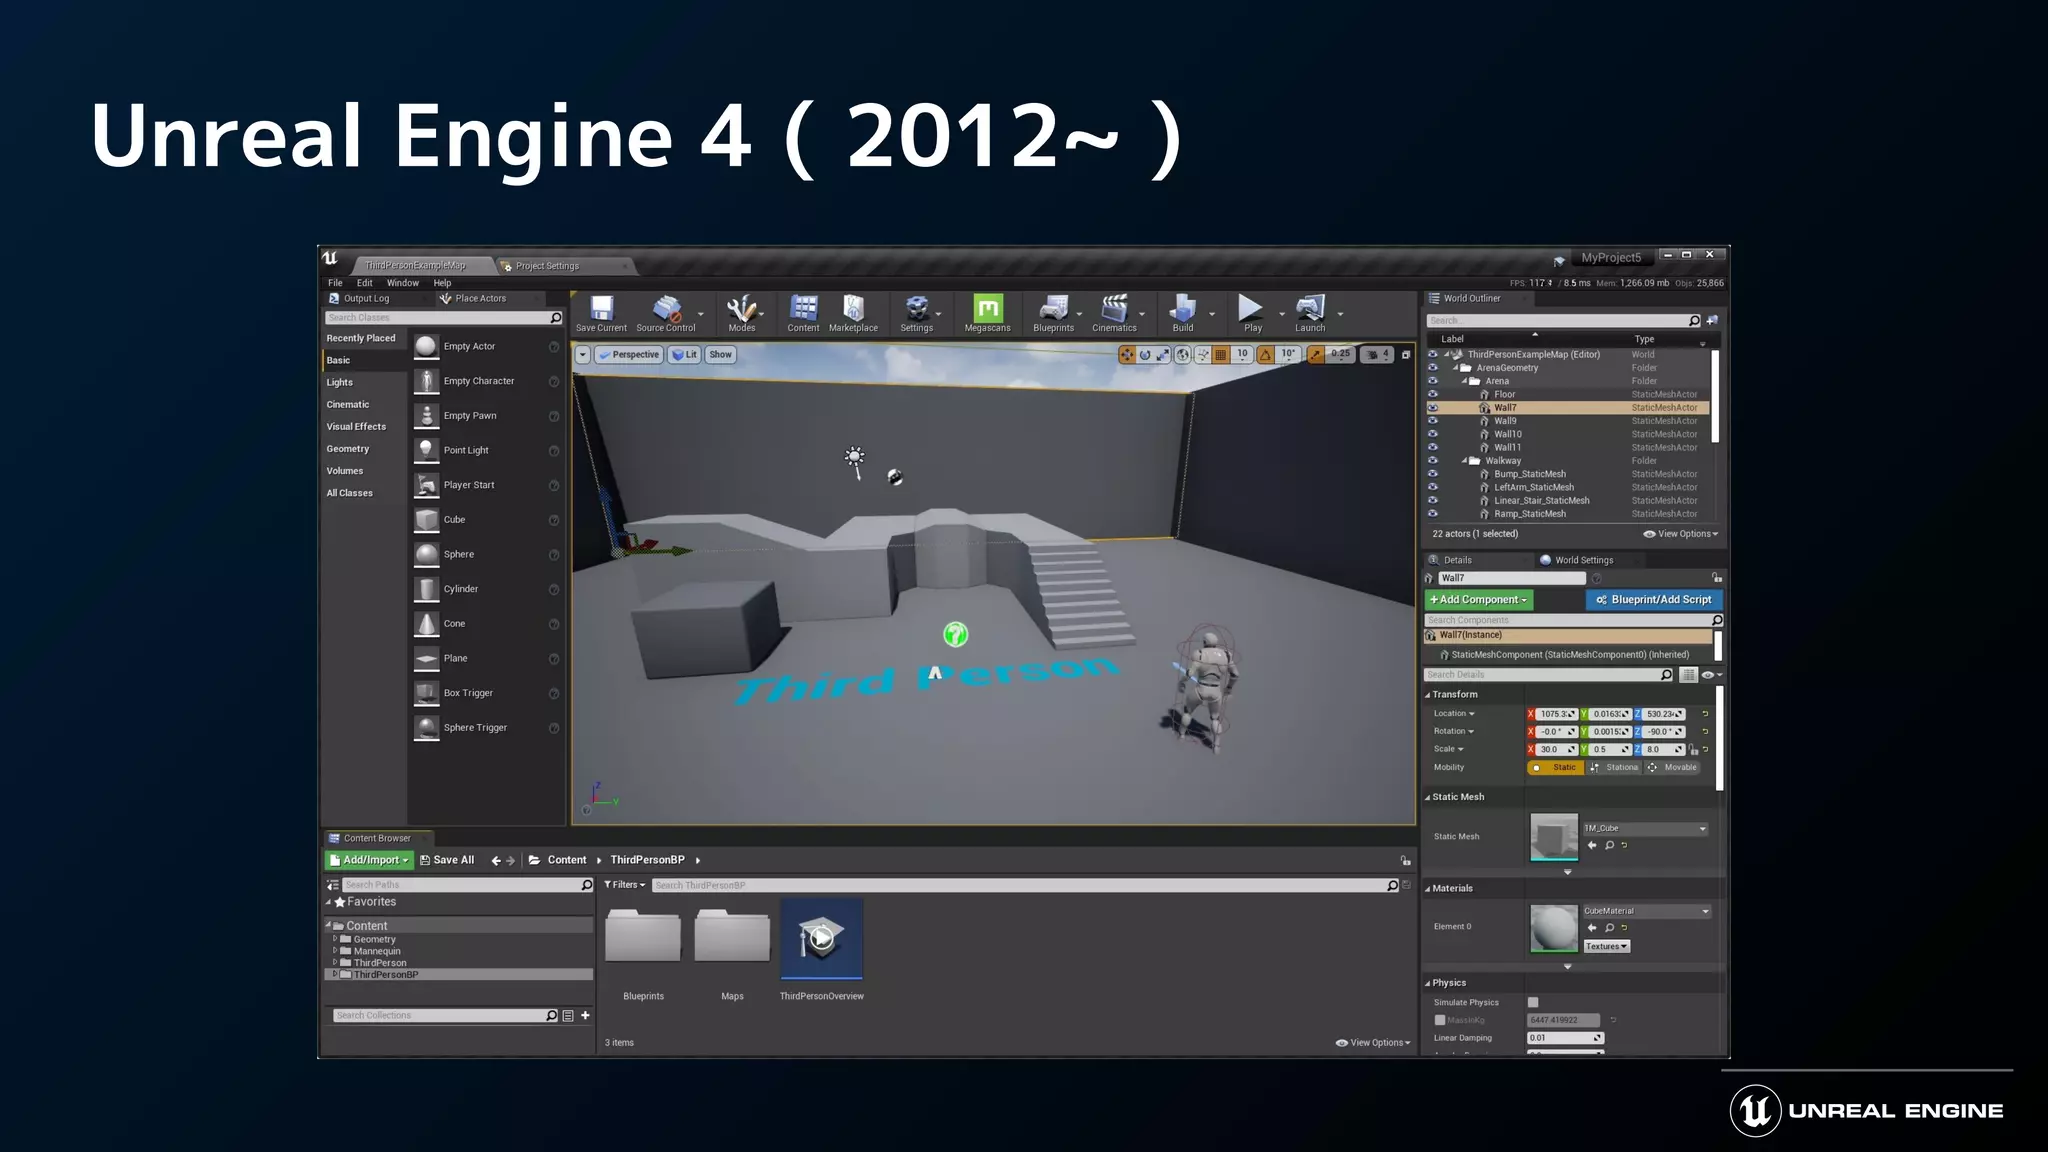Click browse-to-asset arrow for static mesh

[x=1591, y=845]
